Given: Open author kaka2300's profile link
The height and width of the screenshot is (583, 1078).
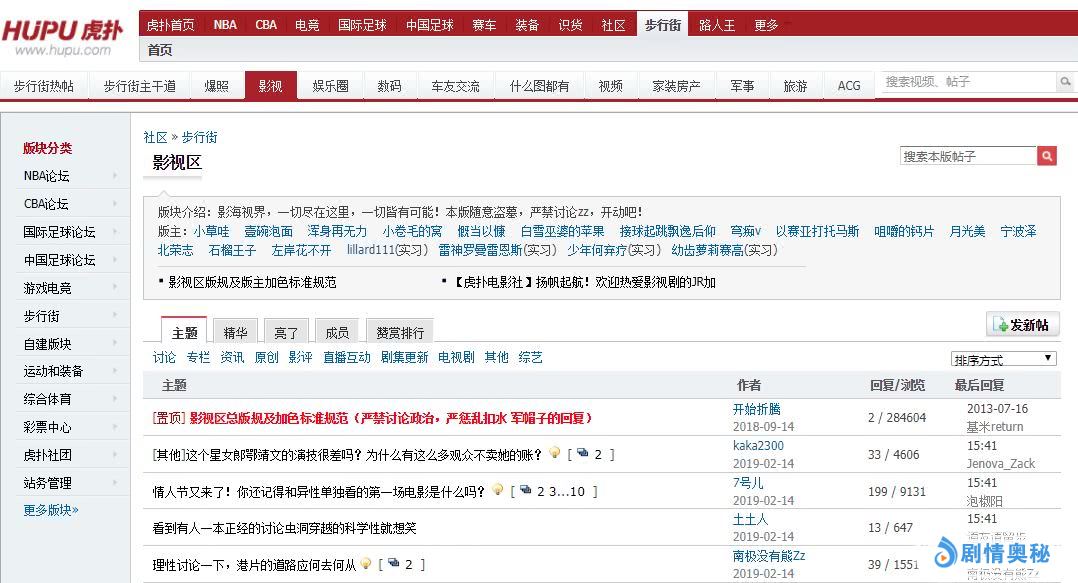Looking at the screenshot, I should 758,446.
